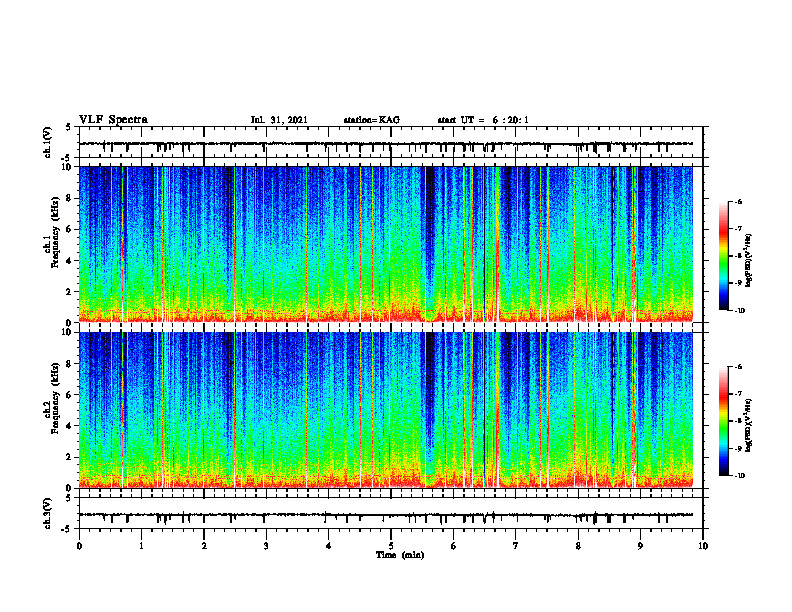
Task: Click the "0" tick on the time axis
Action: 79,546
